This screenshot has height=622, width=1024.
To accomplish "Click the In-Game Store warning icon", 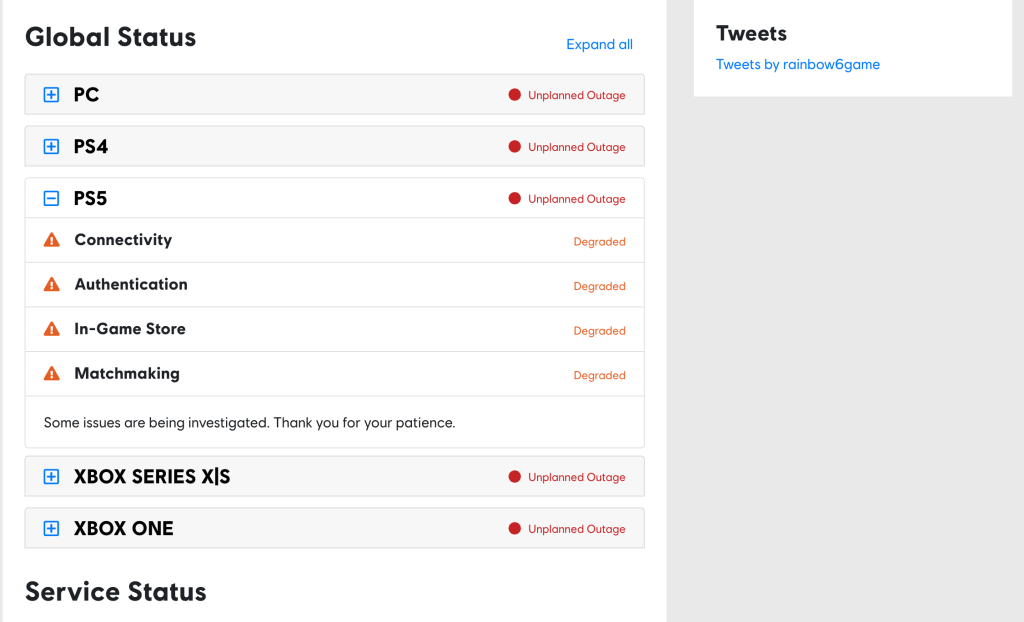I will pyautogui.click(x=52, y=329).
